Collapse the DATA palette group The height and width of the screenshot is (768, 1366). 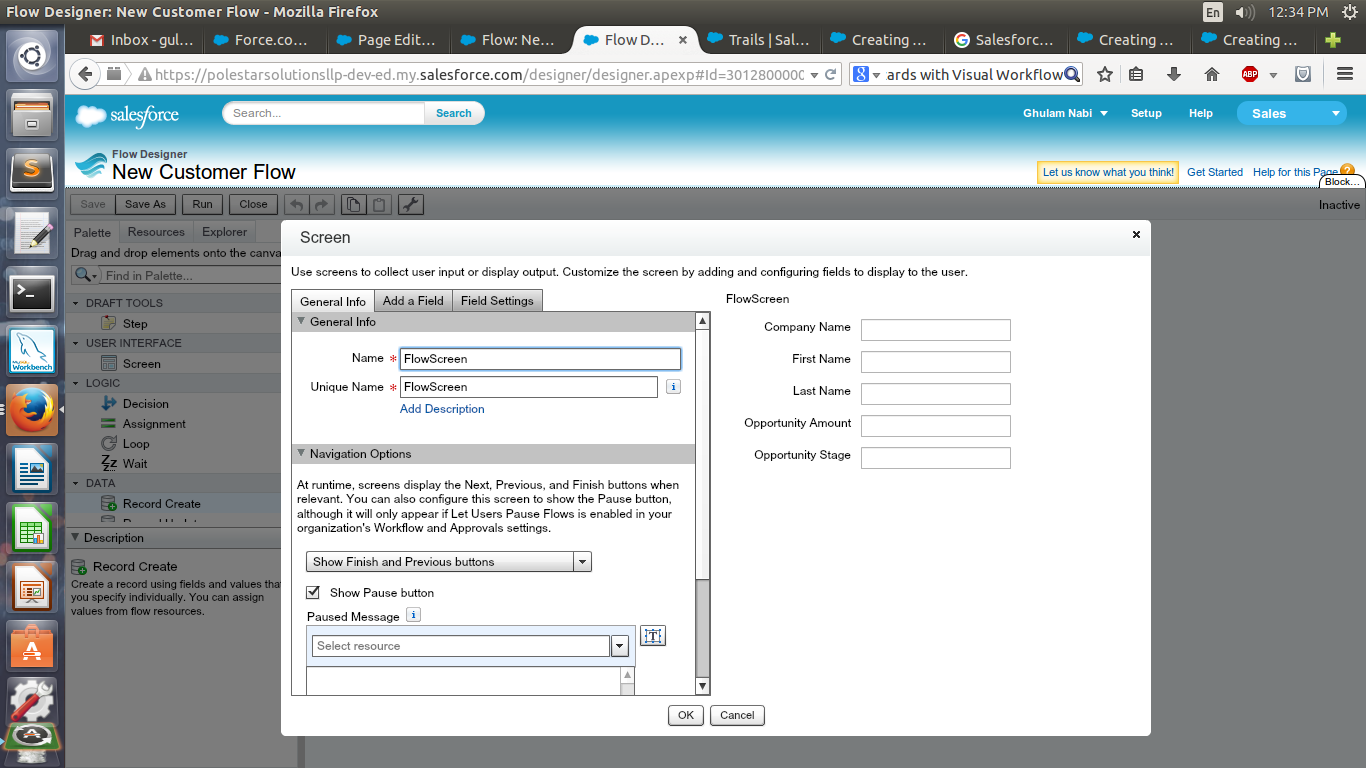[x=76, y=483]
